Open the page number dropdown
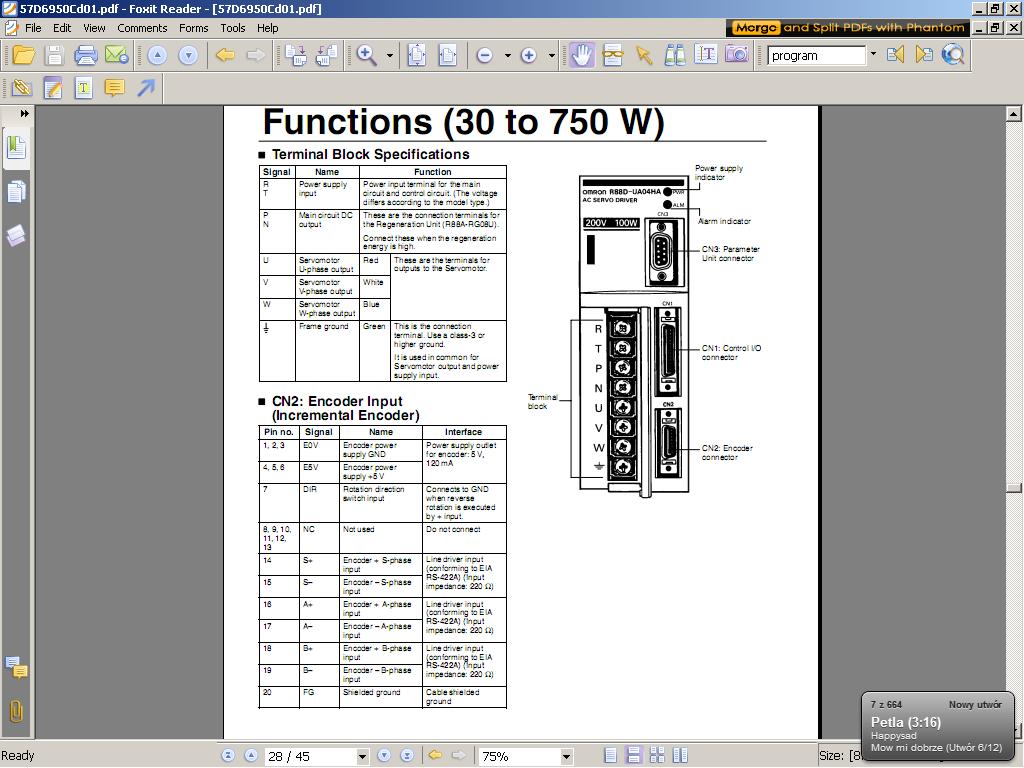The image size is (1024, 768). coord(362,756)
